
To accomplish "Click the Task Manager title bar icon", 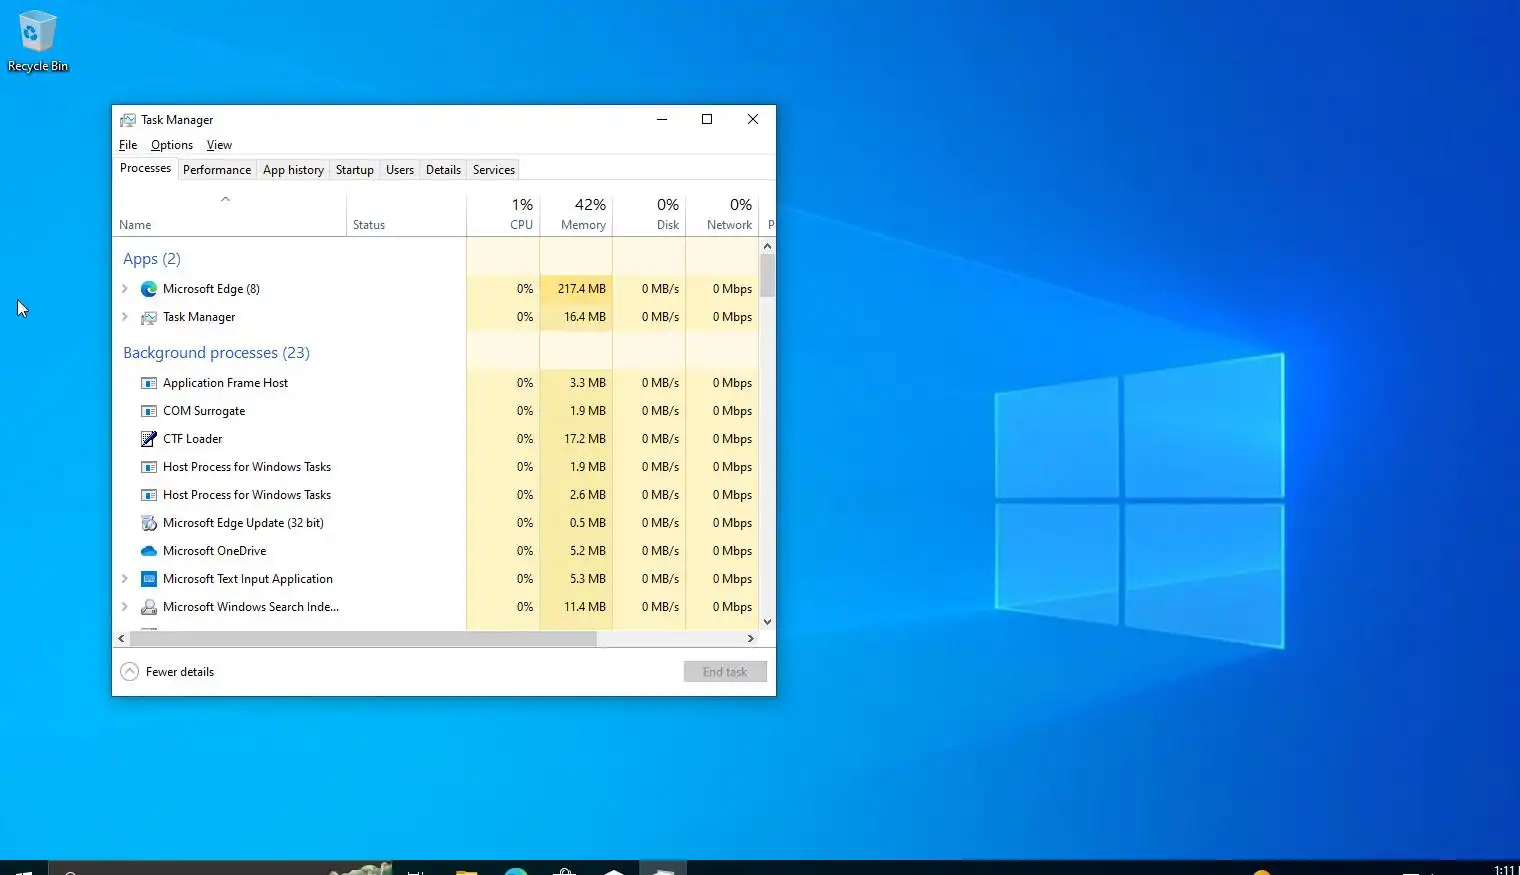I will point(128,120).
